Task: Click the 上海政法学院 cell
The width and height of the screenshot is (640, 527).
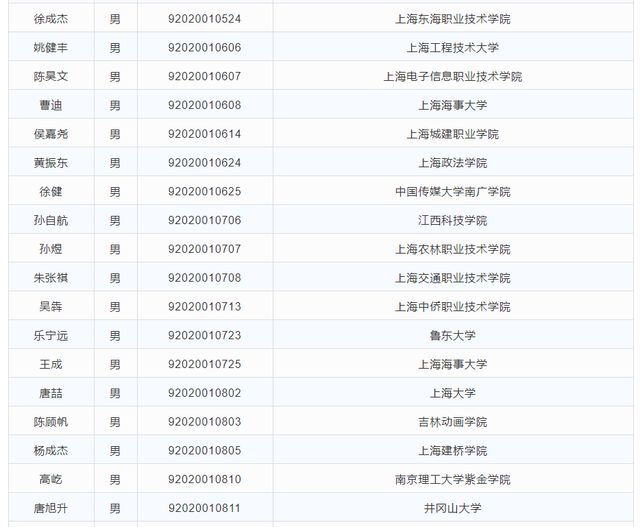Action: click(x=453, y=163)
